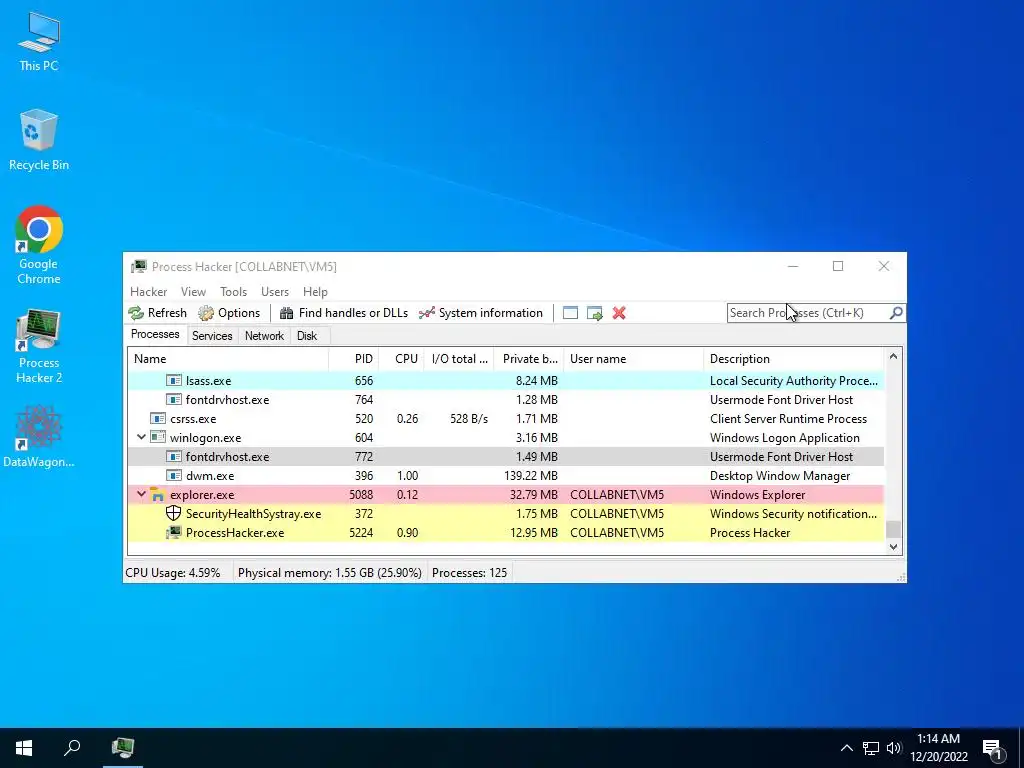Select the ProcessHacker.exe process row

pyautogui.click(x=506, y=532)
